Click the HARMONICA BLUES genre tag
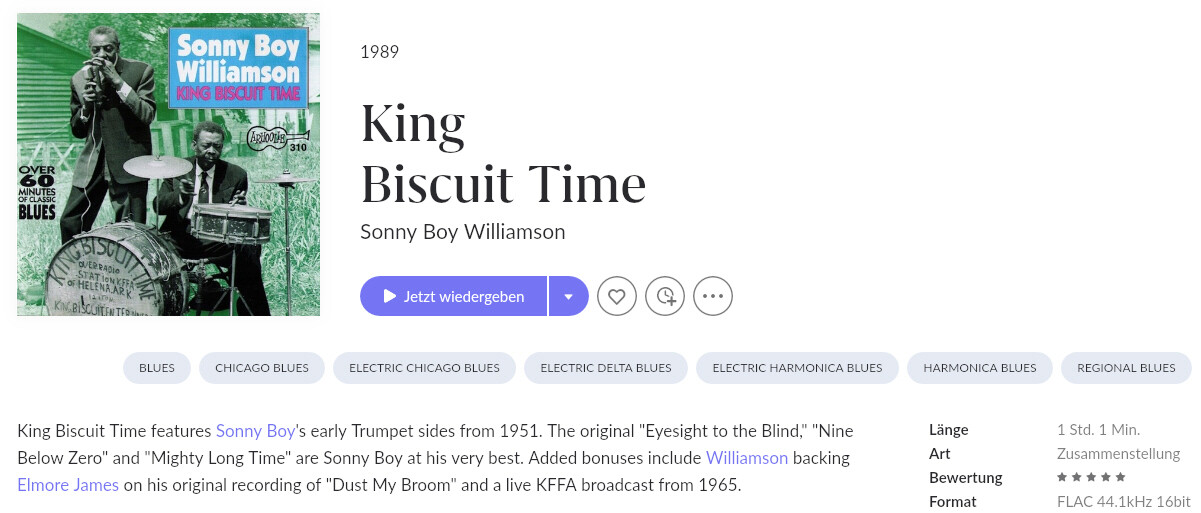 point(980,368)
